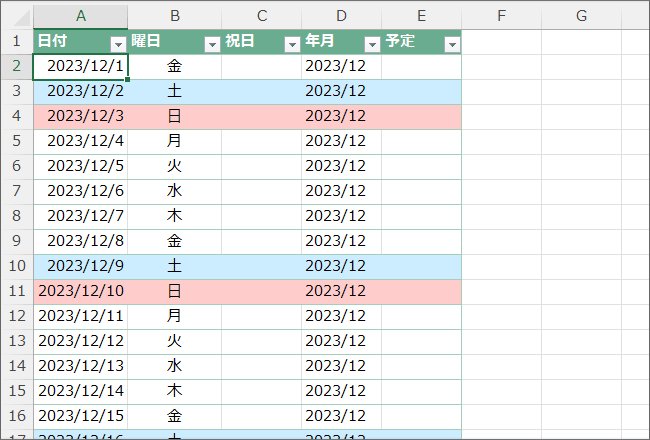The width and height of the screenshot is (650, 440).
Task: Click 2023/12 年月 cell in row 10
Action: (342, 266)
